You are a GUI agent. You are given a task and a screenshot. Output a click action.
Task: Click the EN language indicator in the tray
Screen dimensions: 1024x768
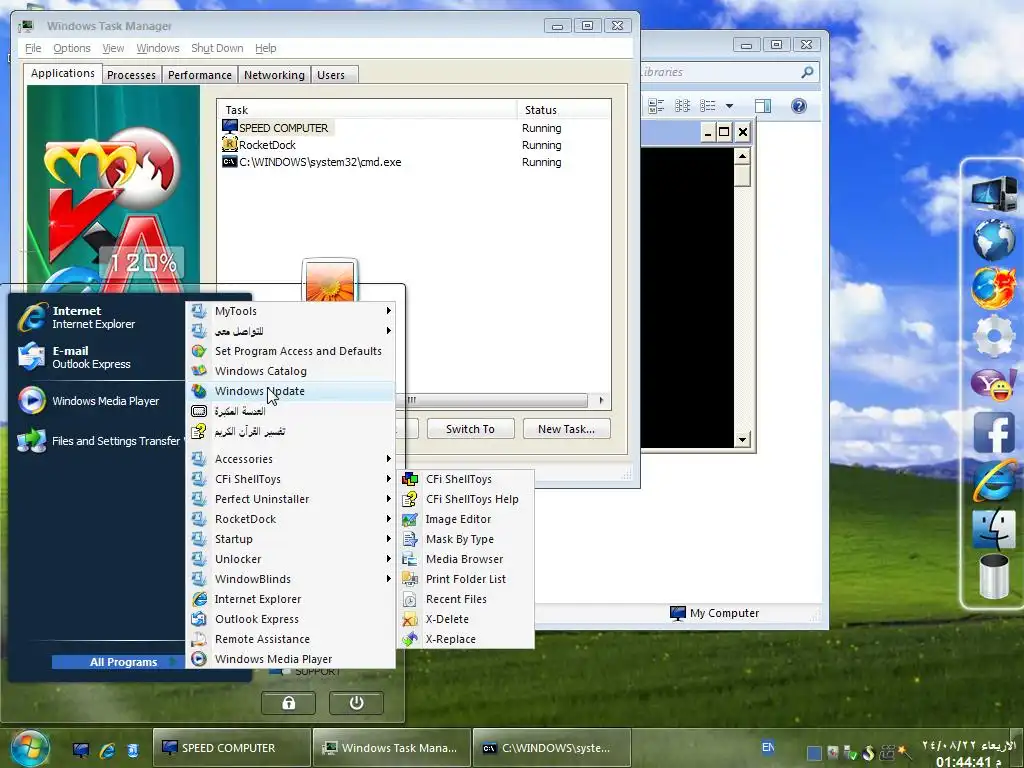coord(768,746)
